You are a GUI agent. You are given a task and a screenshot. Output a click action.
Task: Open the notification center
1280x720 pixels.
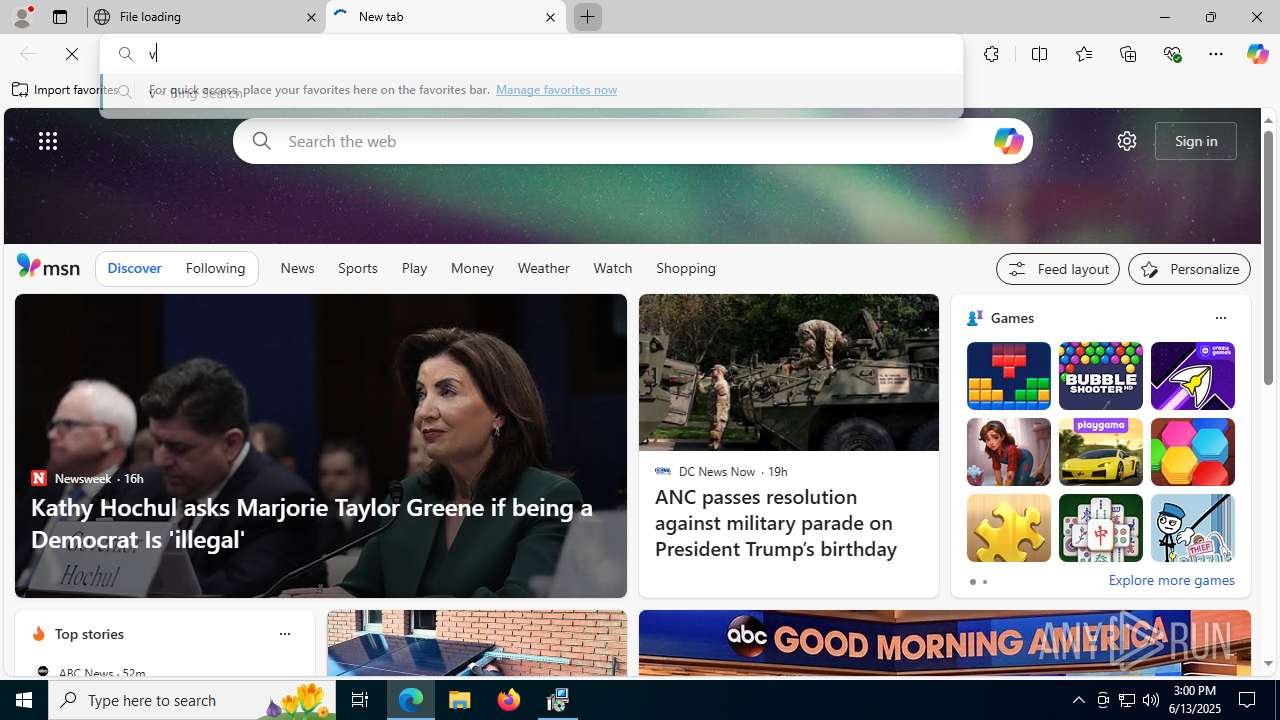(x=1248, y=700)
